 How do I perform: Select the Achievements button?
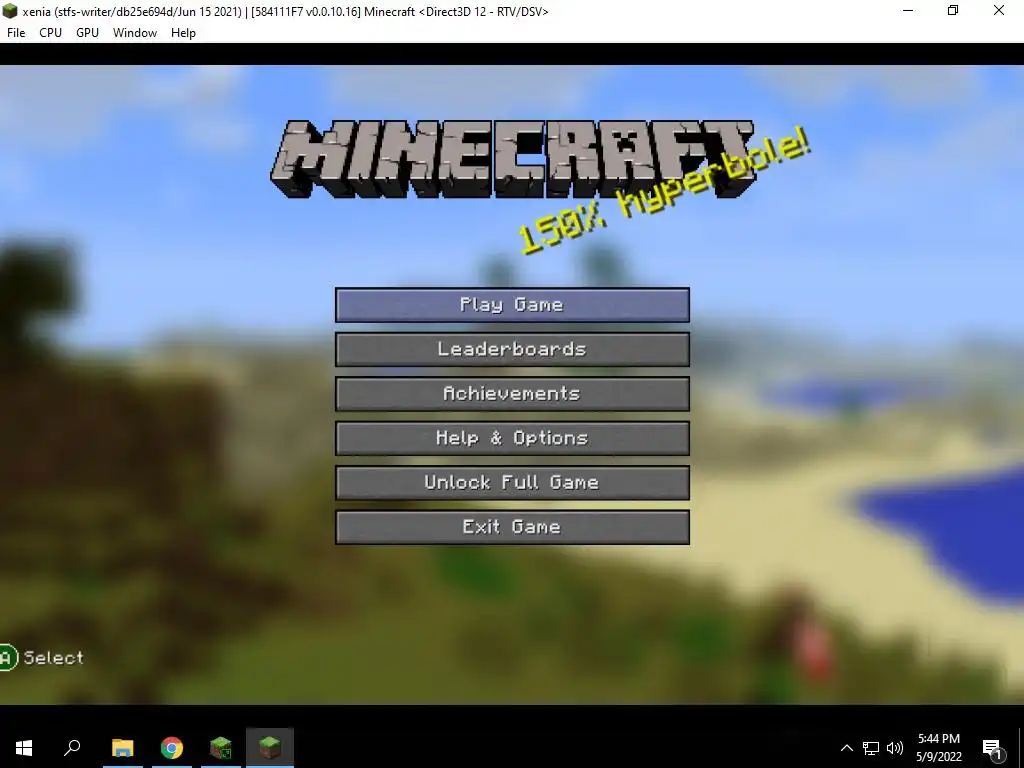click(512, 394)
